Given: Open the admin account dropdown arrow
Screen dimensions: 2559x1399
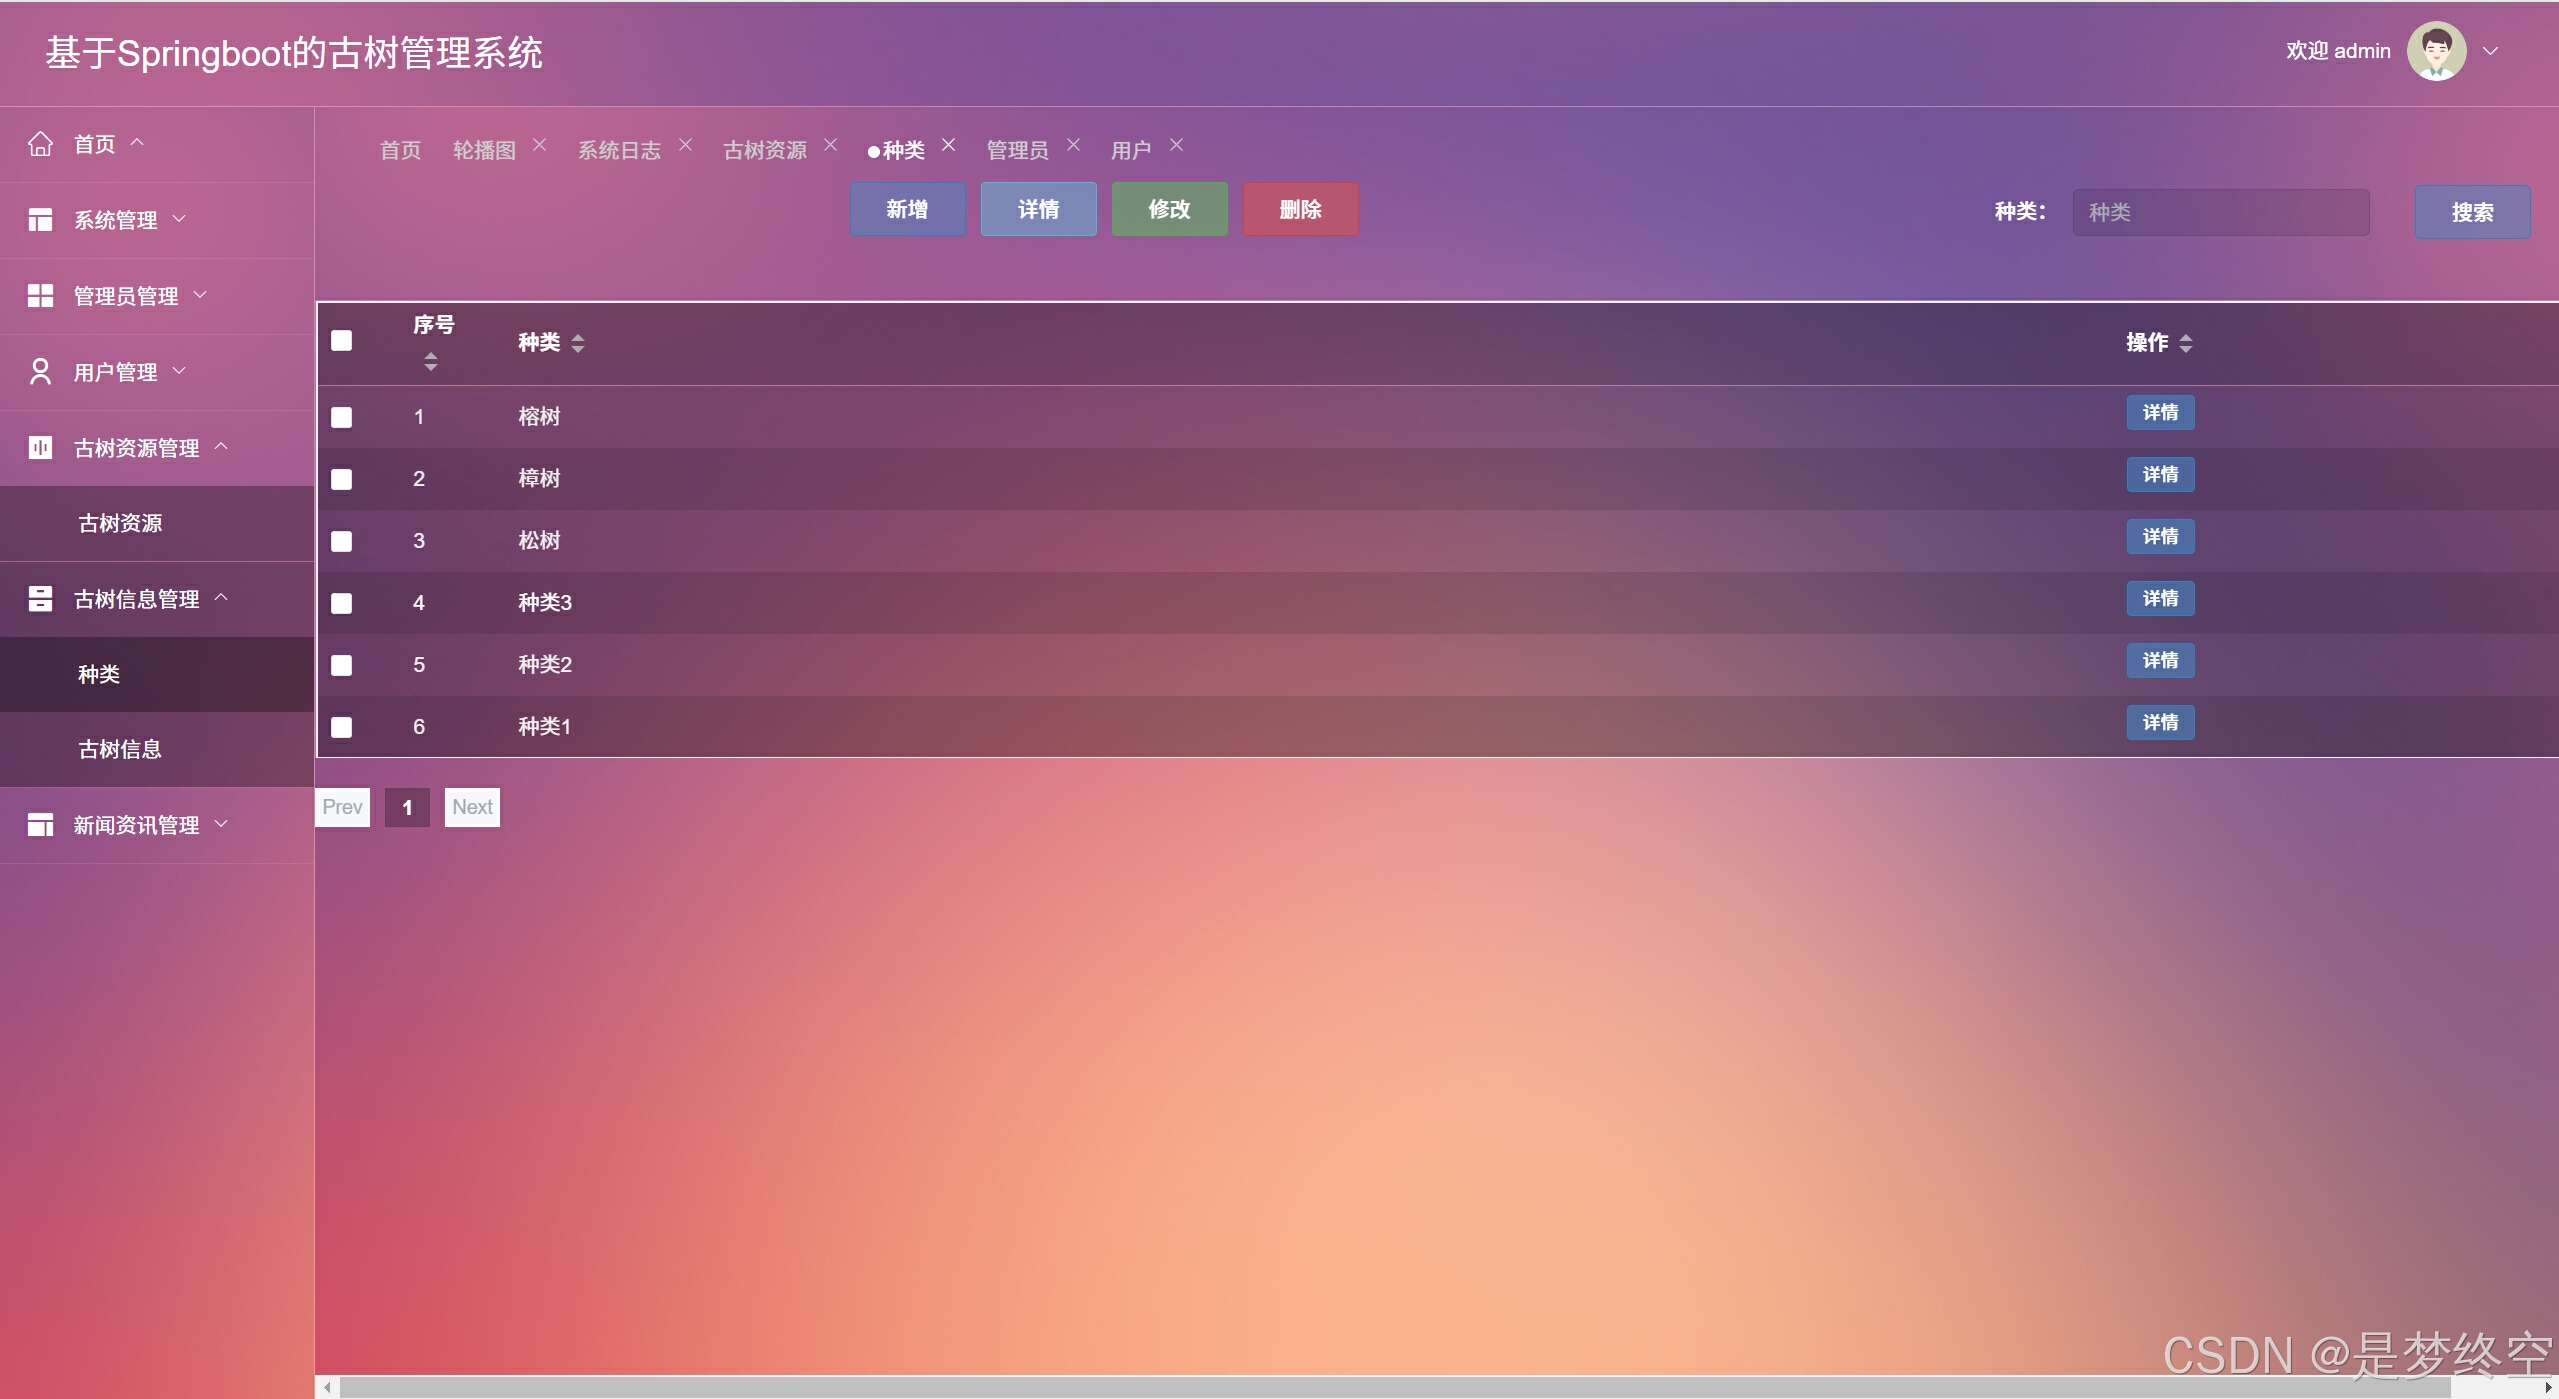Looking at the screenshot, I should [x=2491, y=51].
